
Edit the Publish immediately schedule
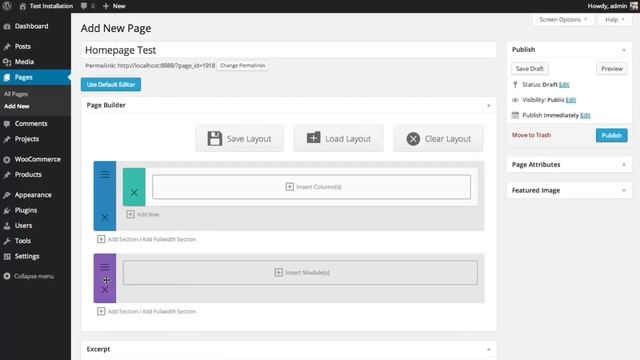585,116
